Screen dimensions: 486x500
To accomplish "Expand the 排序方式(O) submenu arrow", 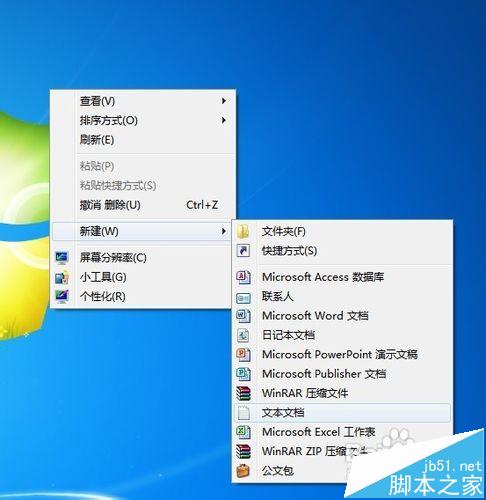I will (224, 120).
